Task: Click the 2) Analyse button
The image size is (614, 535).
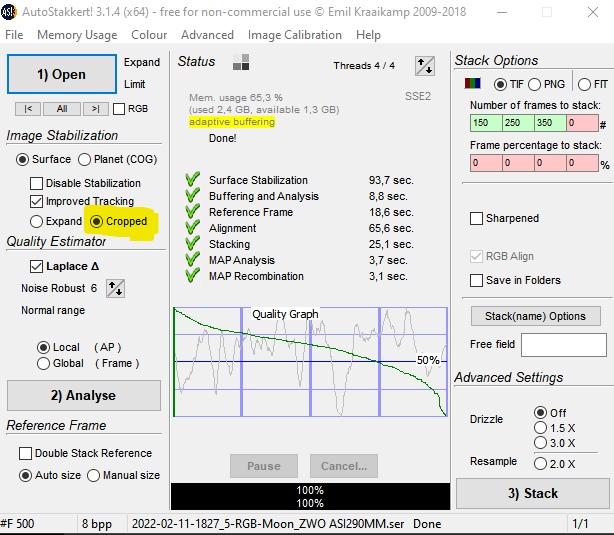Action: 83,395
